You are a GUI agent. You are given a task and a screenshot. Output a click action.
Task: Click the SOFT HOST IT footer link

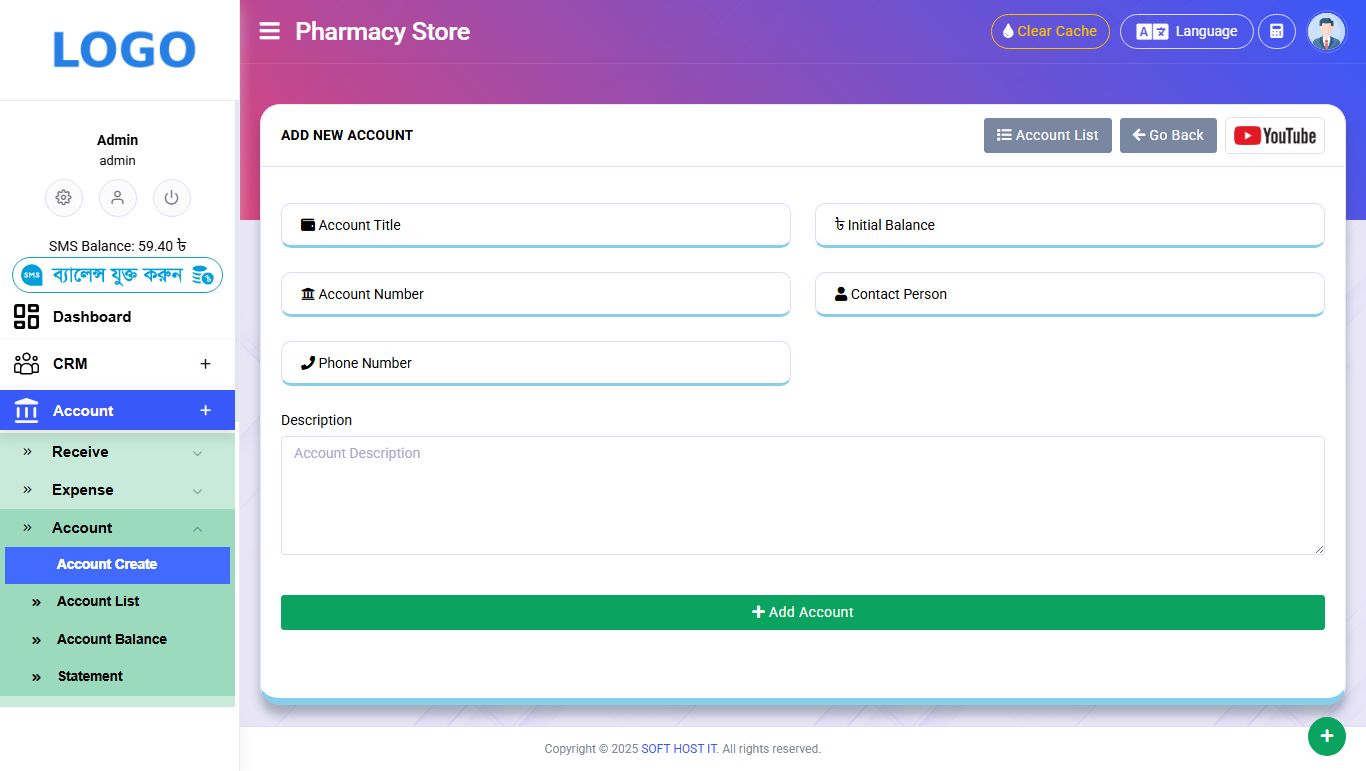679,749
